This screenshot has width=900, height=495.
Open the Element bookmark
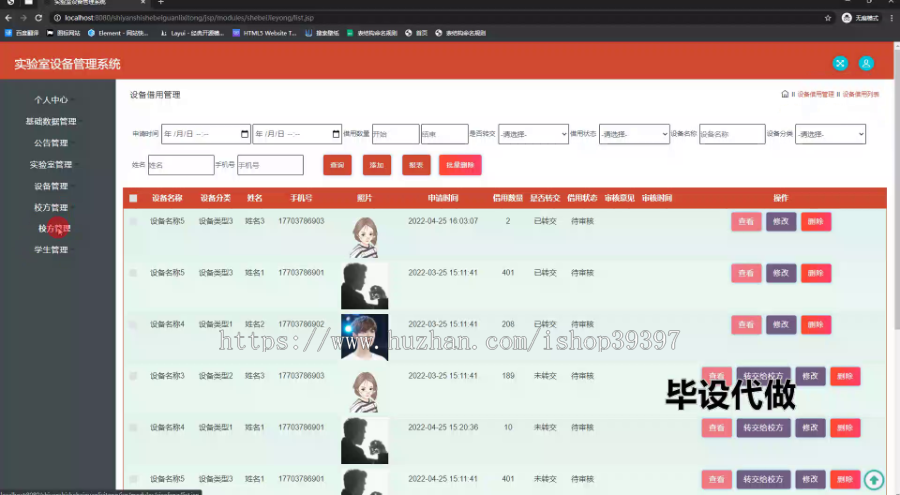(x=118, y=33)
